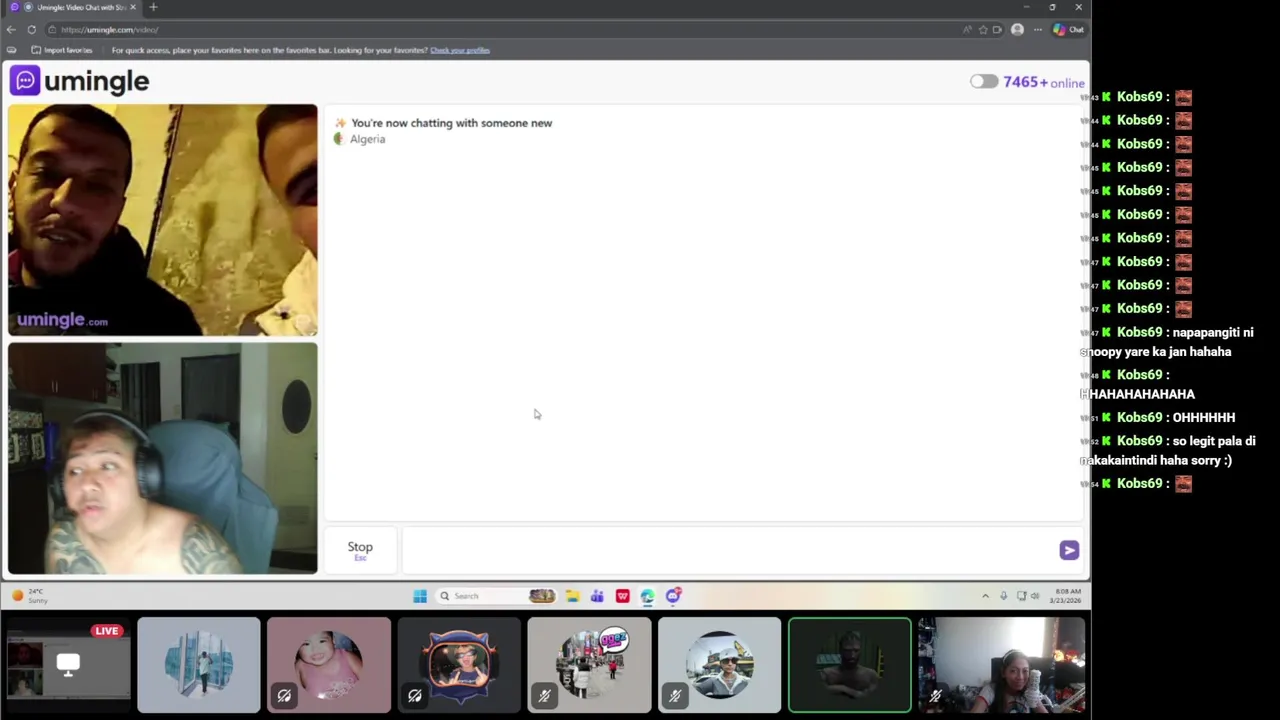Open the Copilot Chat button
Screen dimensions: 1280x720
coord(1068,30)
